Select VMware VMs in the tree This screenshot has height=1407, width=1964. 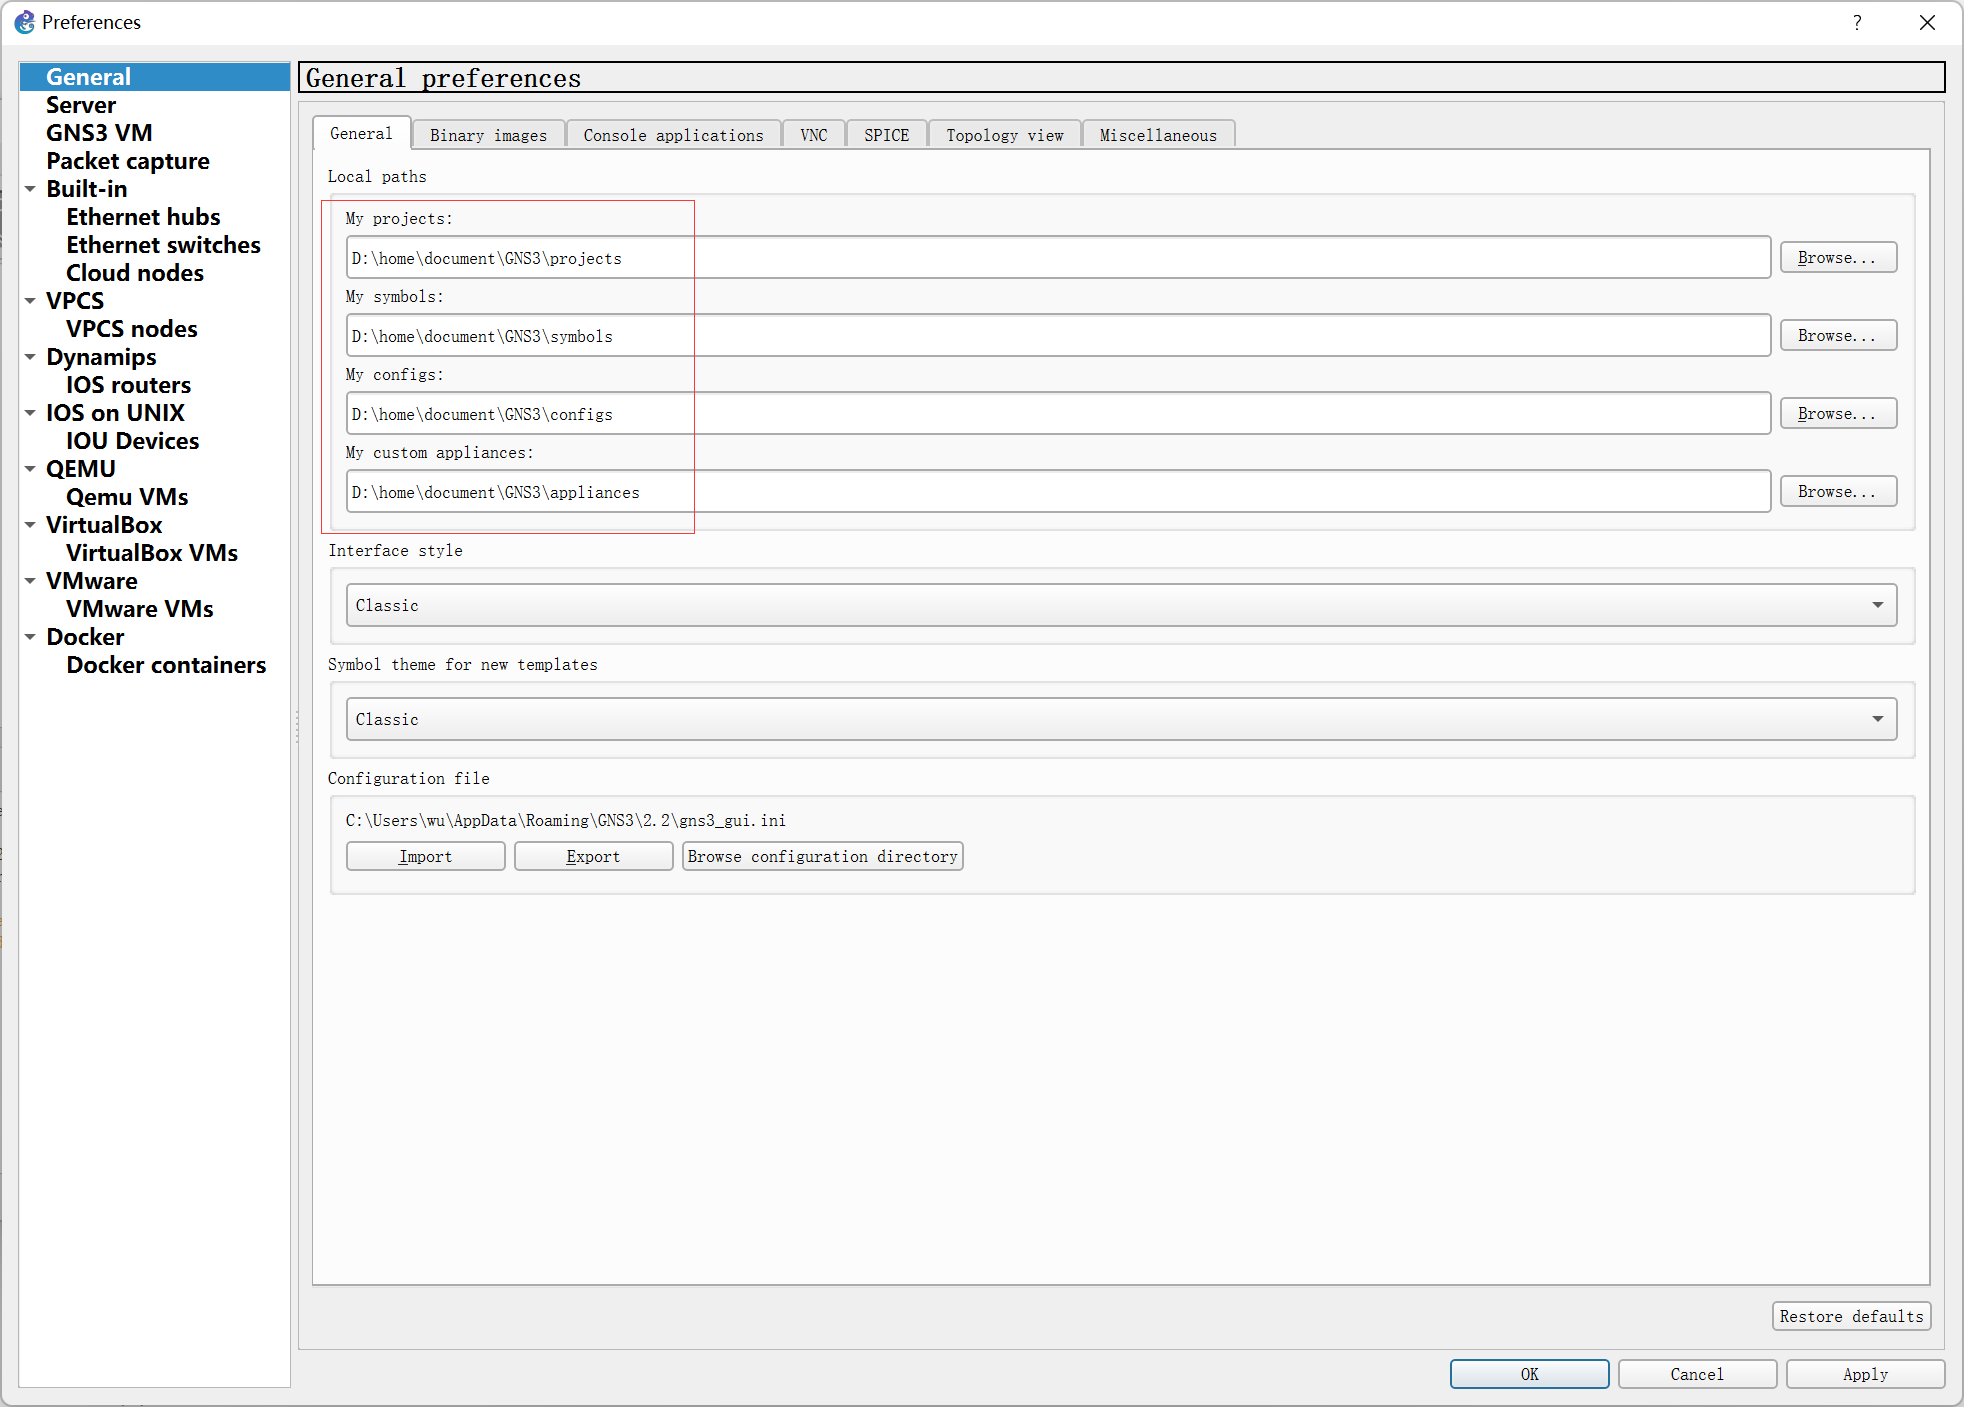[140, 609]
